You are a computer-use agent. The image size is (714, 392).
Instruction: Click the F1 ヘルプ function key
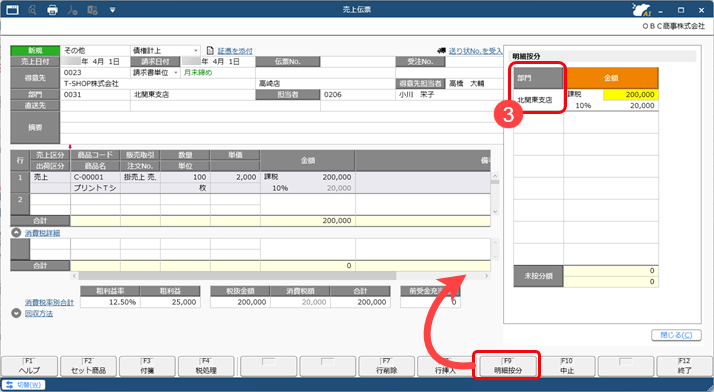(x=29, y=366)
